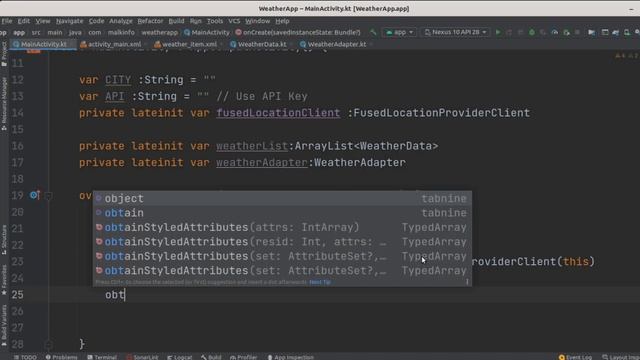Open the SonarLint tool window

142,357
